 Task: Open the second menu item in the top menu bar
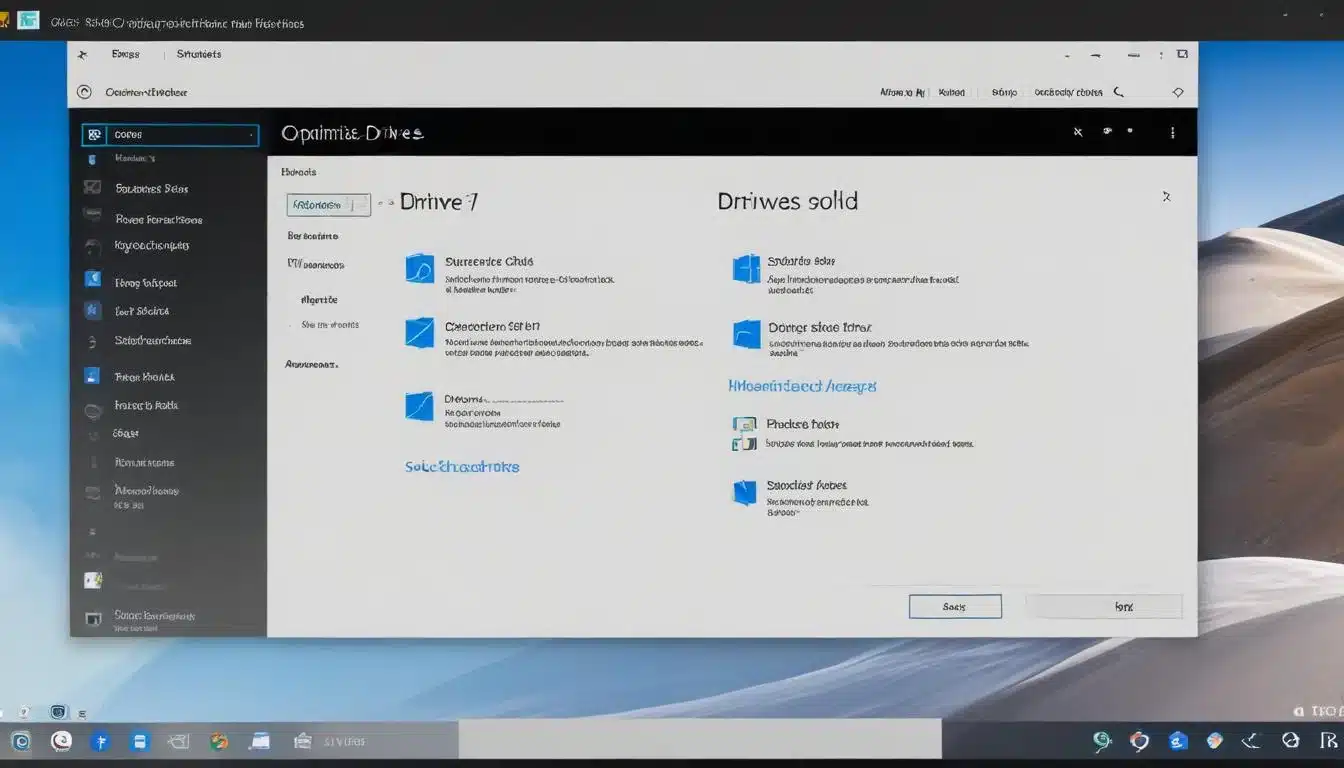tap(198, 54)
